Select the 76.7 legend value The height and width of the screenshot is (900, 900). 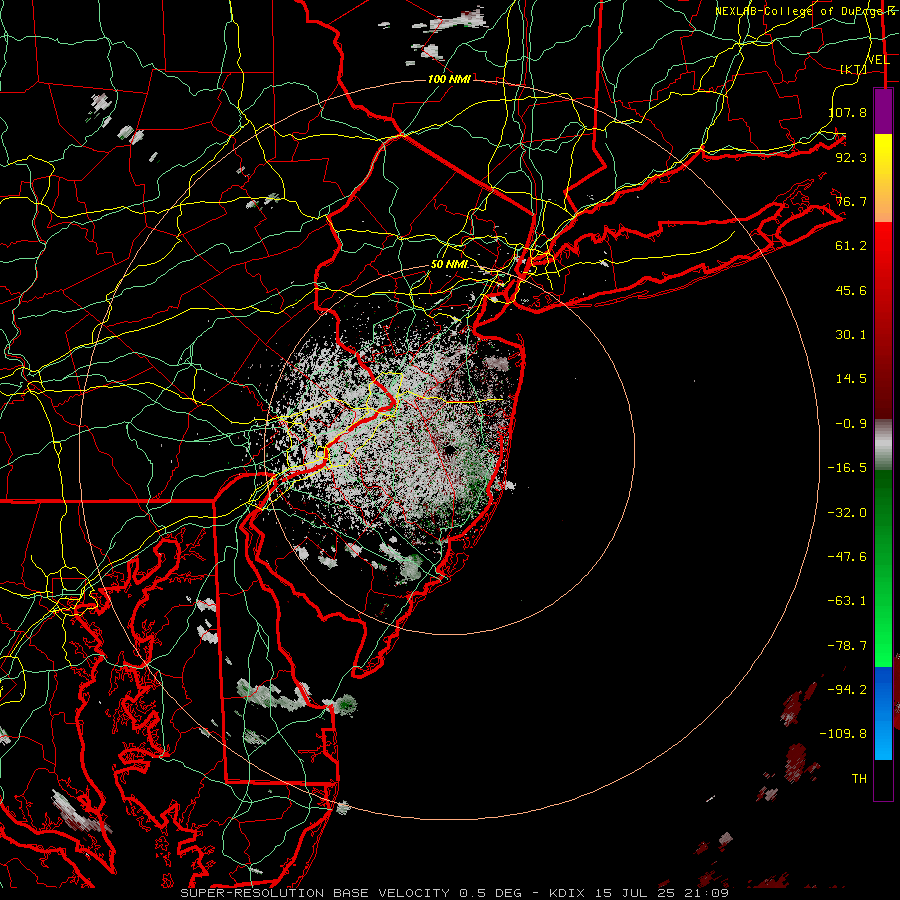coord(851,201)
